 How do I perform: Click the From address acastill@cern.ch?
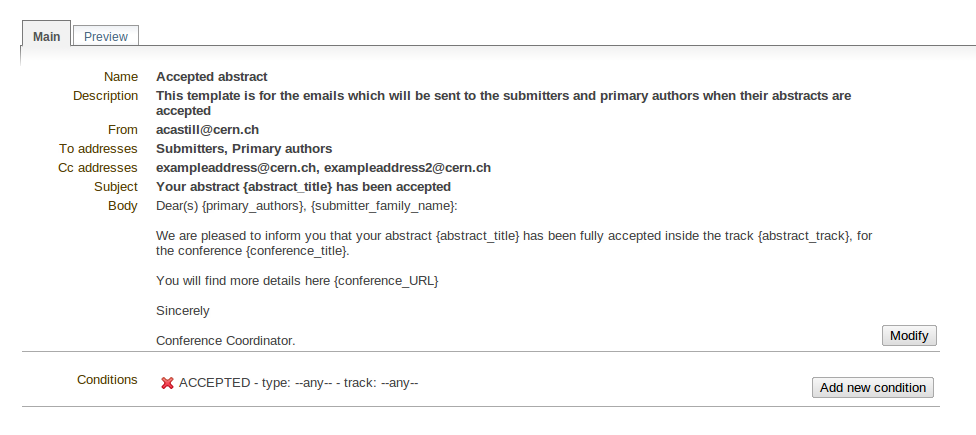pos(207,129)
